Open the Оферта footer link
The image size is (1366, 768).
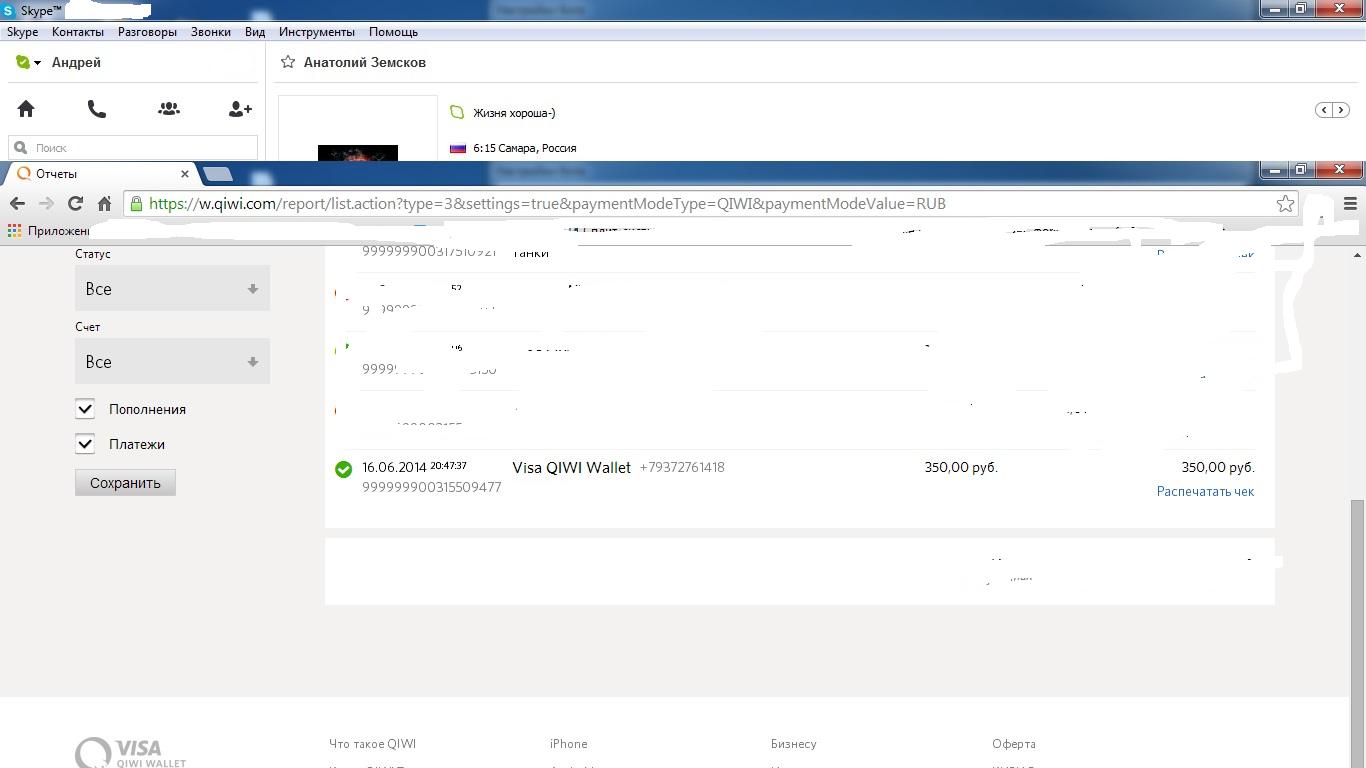tap(1014, 743)
